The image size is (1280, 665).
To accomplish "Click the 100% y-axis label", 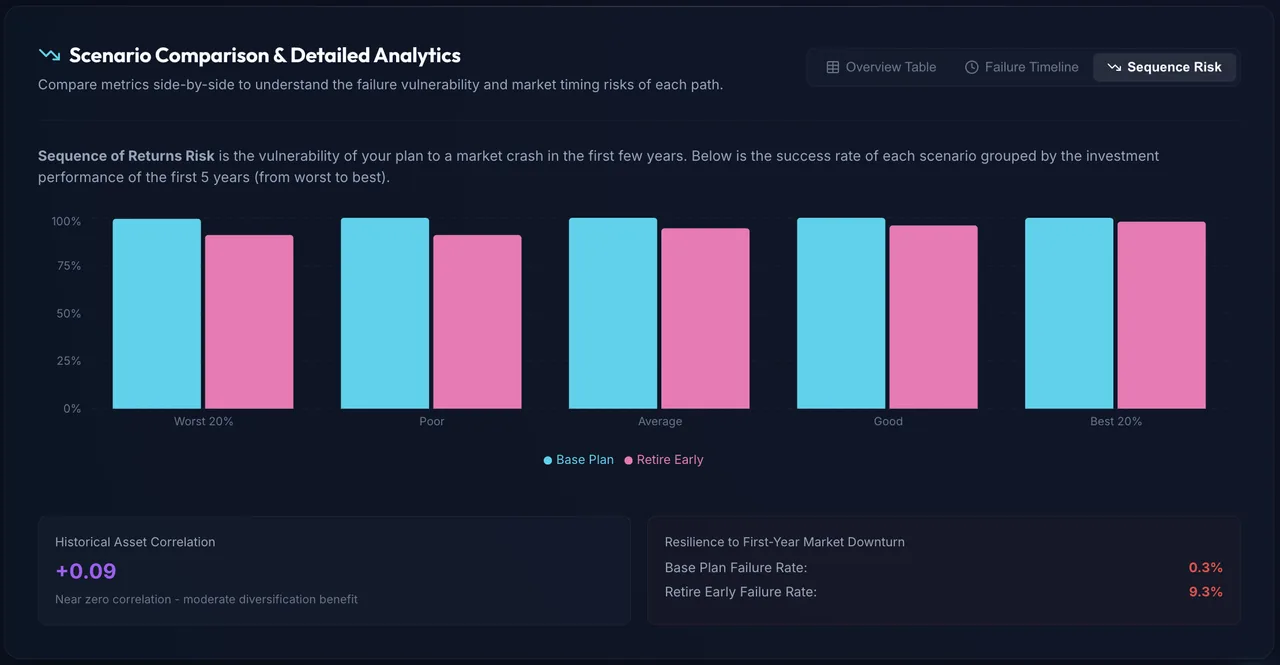I will coord(66,220).
